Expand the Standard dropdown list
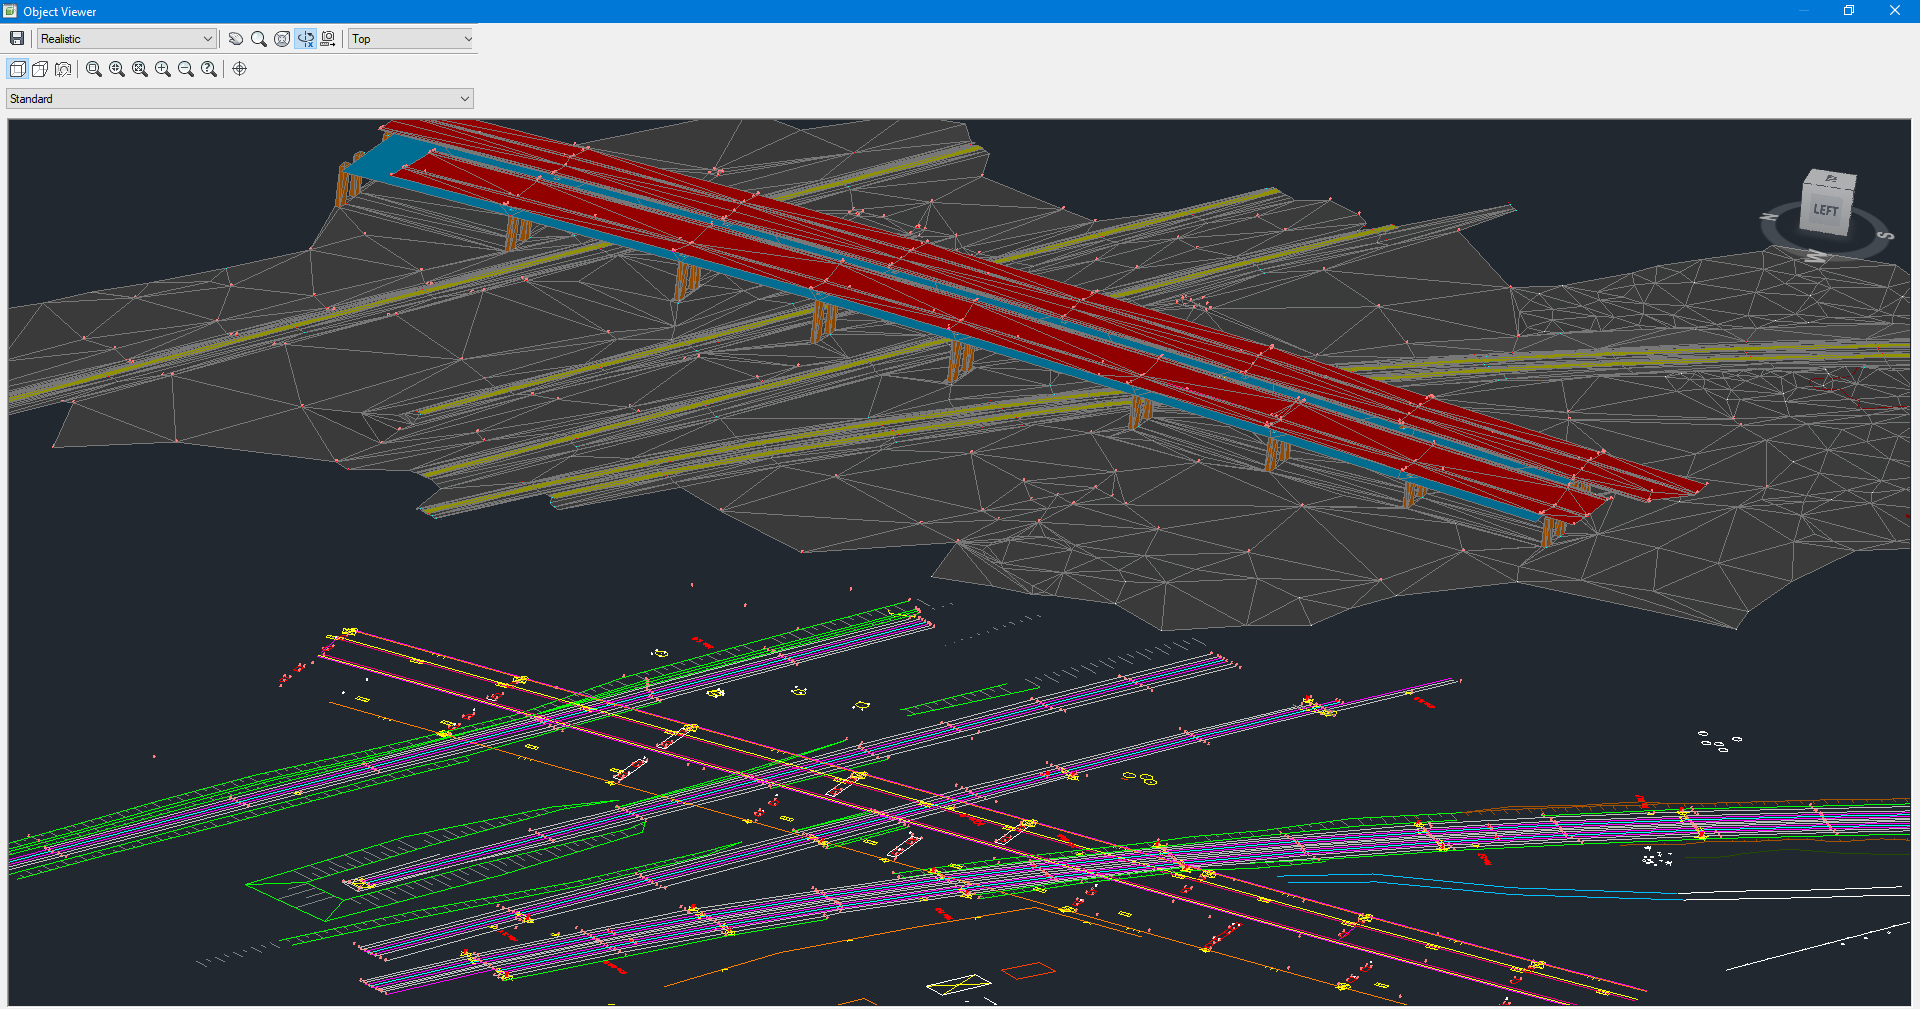Viewport: 1920px width, 1009px height. point(239,99)
